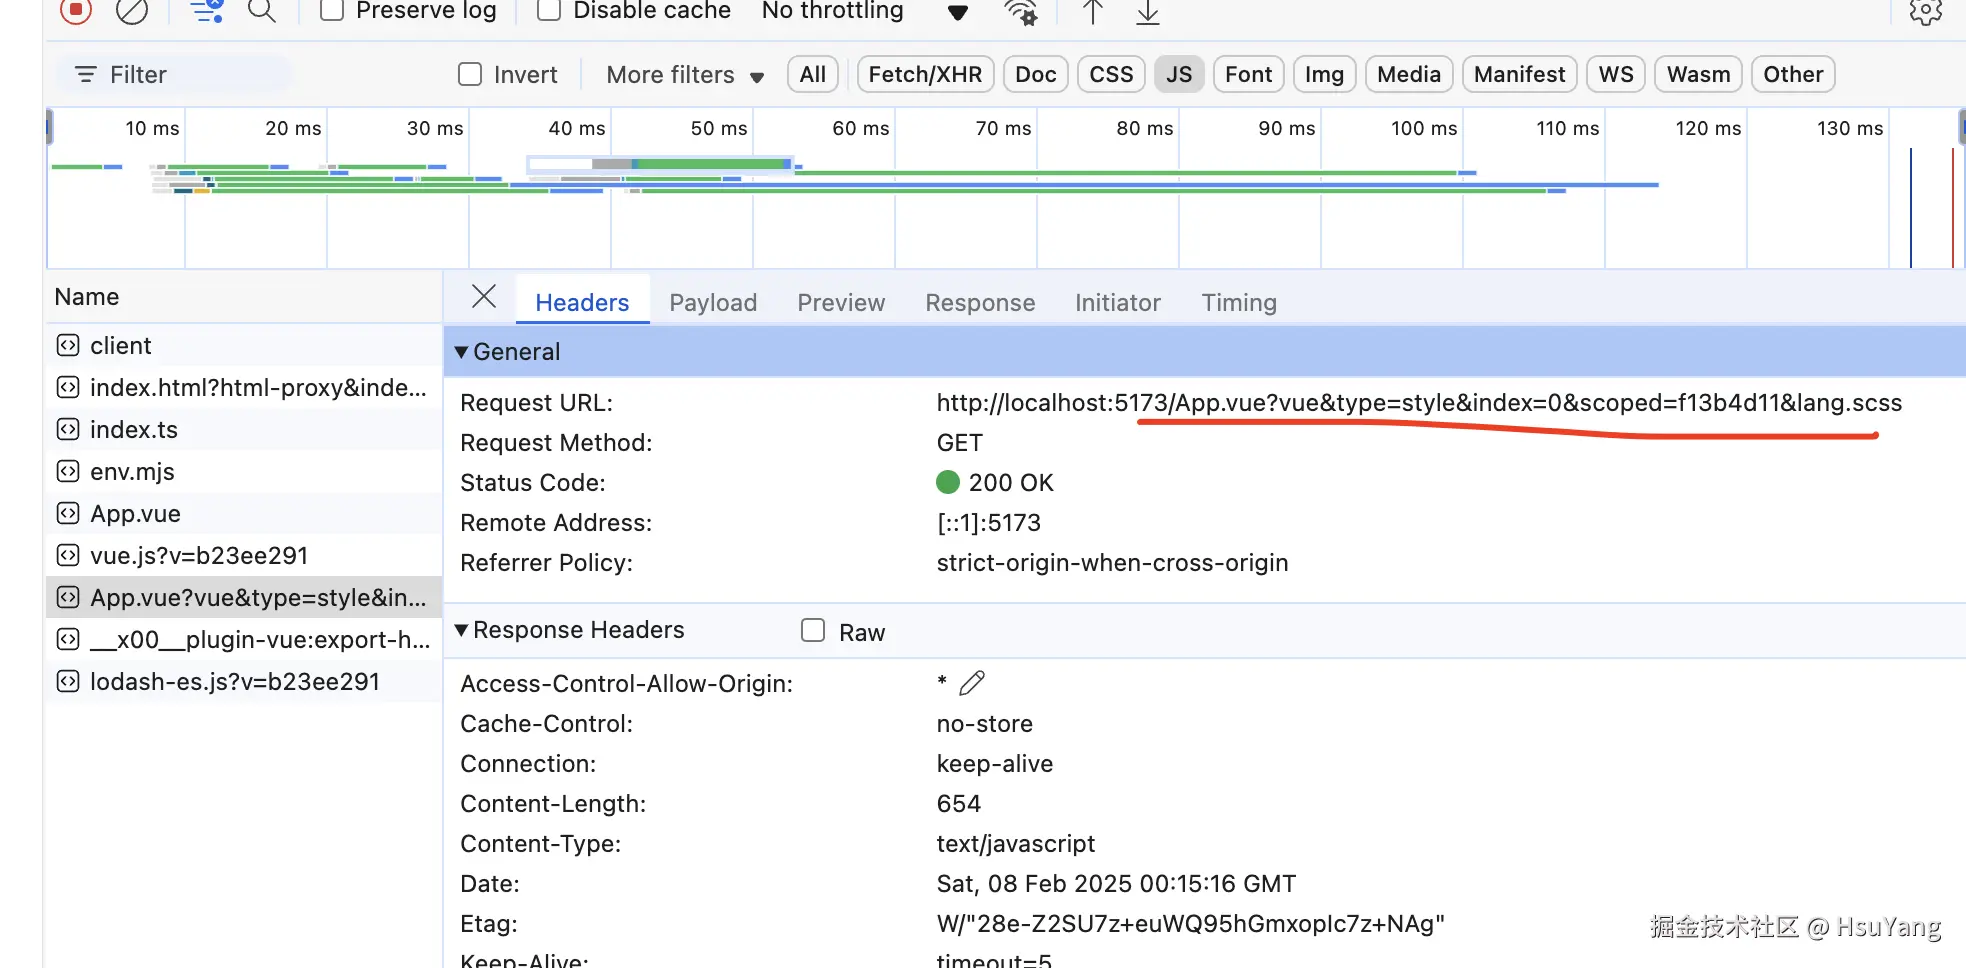Enable Preserve log checkbox

[332, 10]
